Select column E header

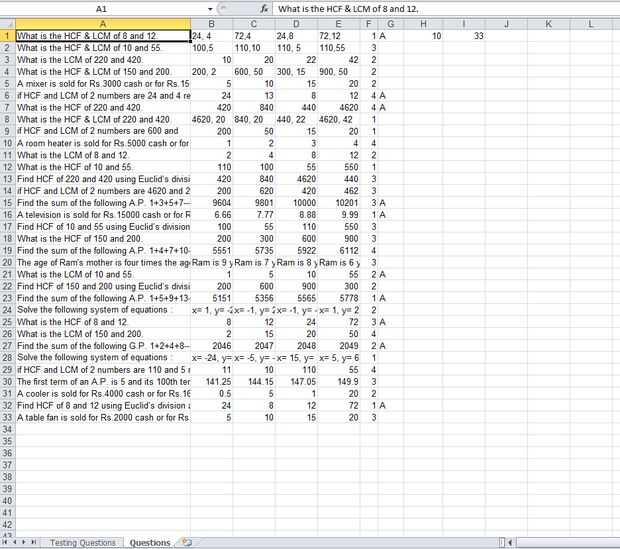click(338, 24)
